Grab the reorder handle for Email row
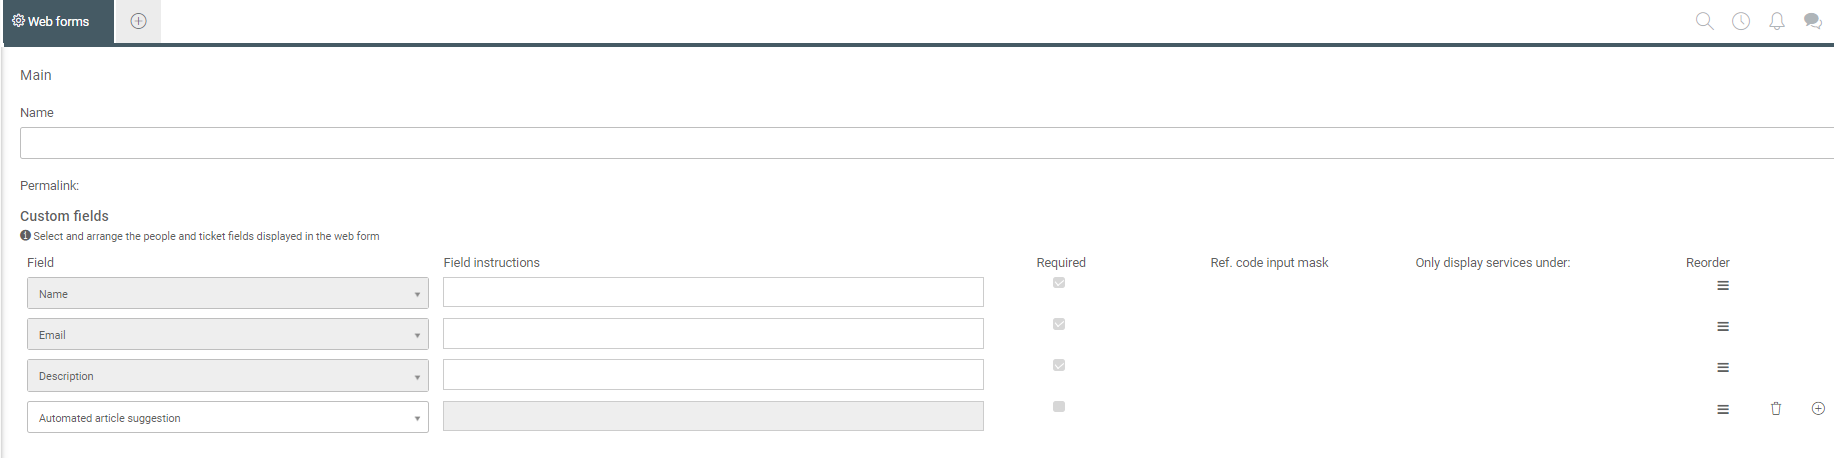1834x458 pixels. point(1723,327)
